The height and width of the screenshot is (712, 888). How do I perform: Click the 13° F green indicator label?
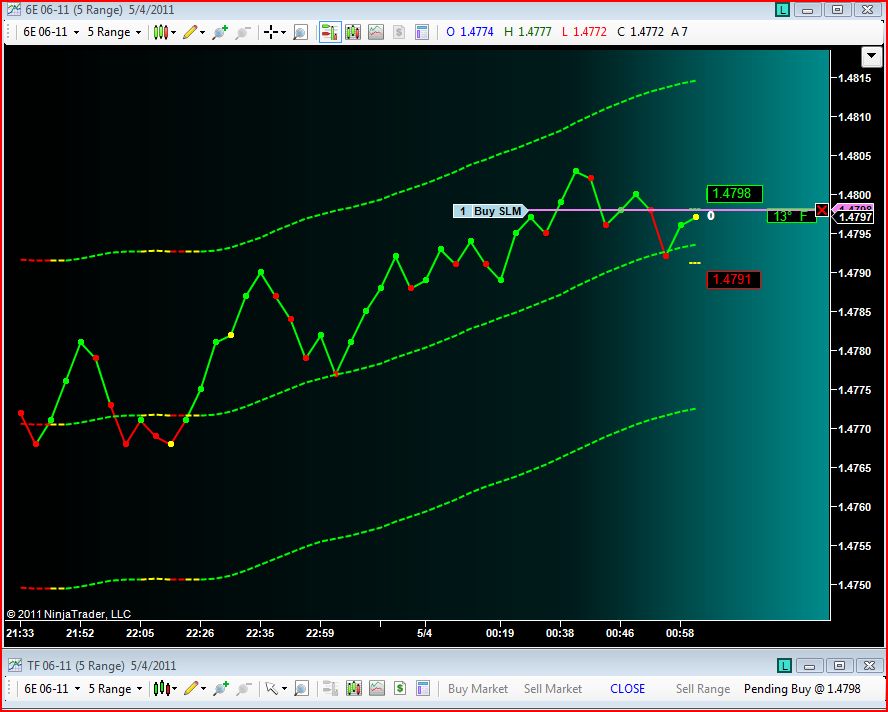point(791,216)
